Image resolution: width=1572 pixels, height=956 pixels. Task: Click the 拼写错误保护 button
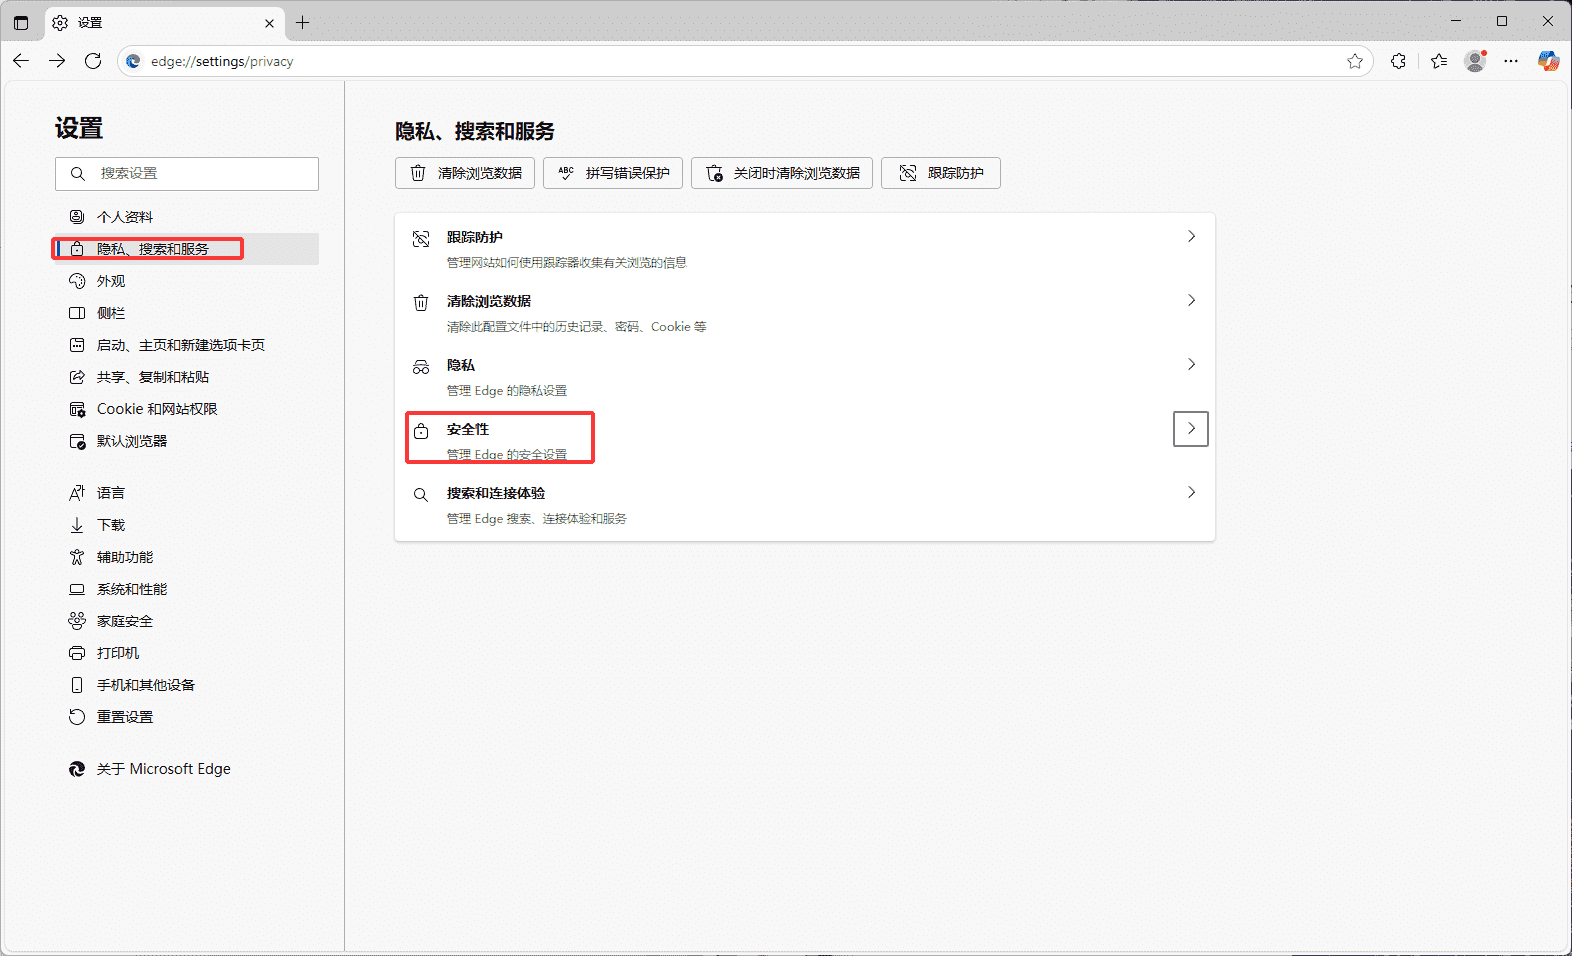coord(613,173)
